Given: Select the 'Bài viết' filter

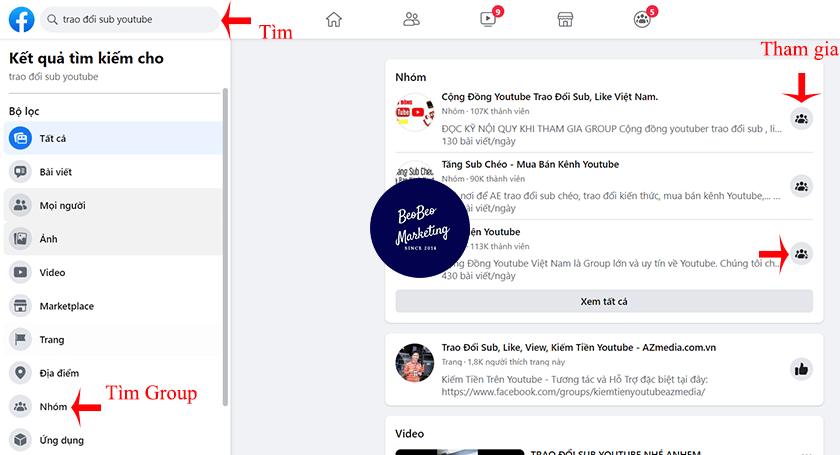Looking at the screenshot, I should [x=113, y=172].
